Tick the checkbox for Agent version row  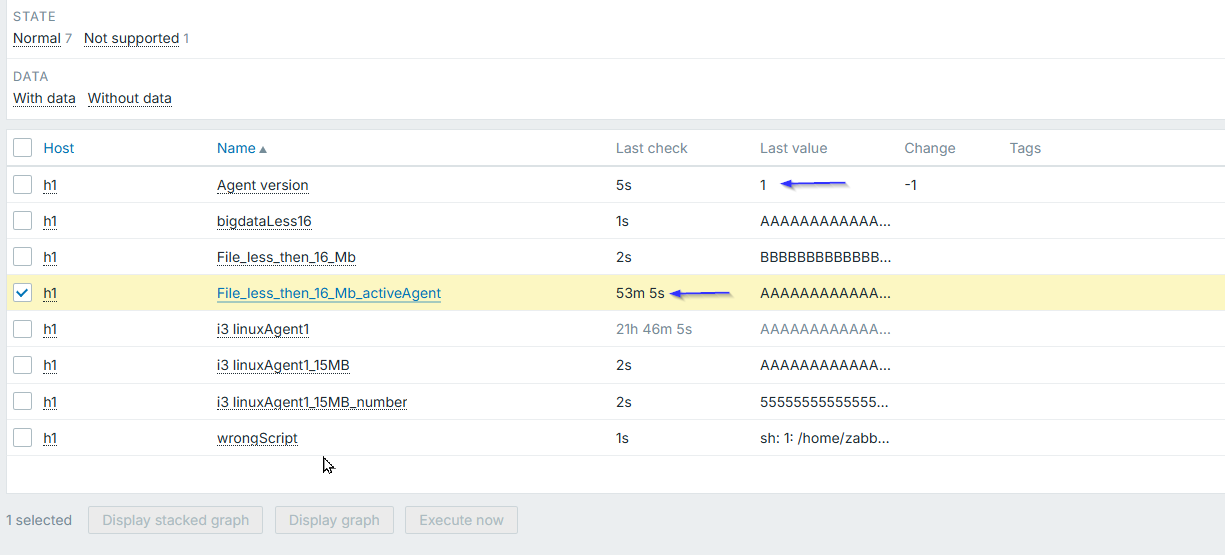[x=22, y=185]
